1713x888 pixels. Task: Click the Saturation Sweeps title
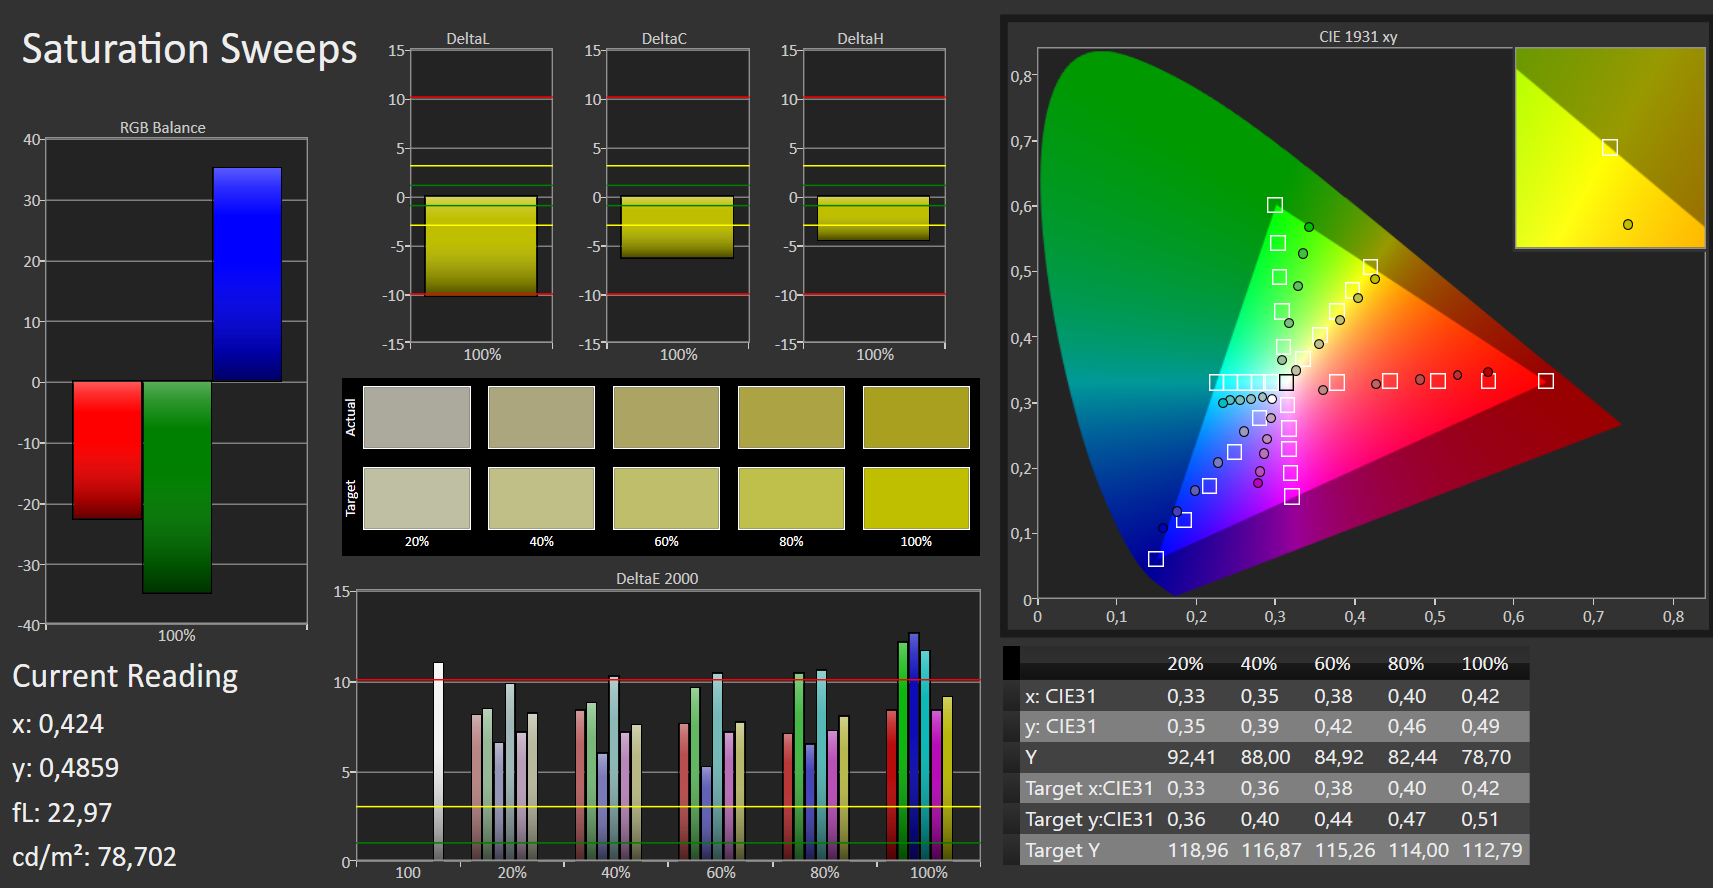click(x=189, y=49)
